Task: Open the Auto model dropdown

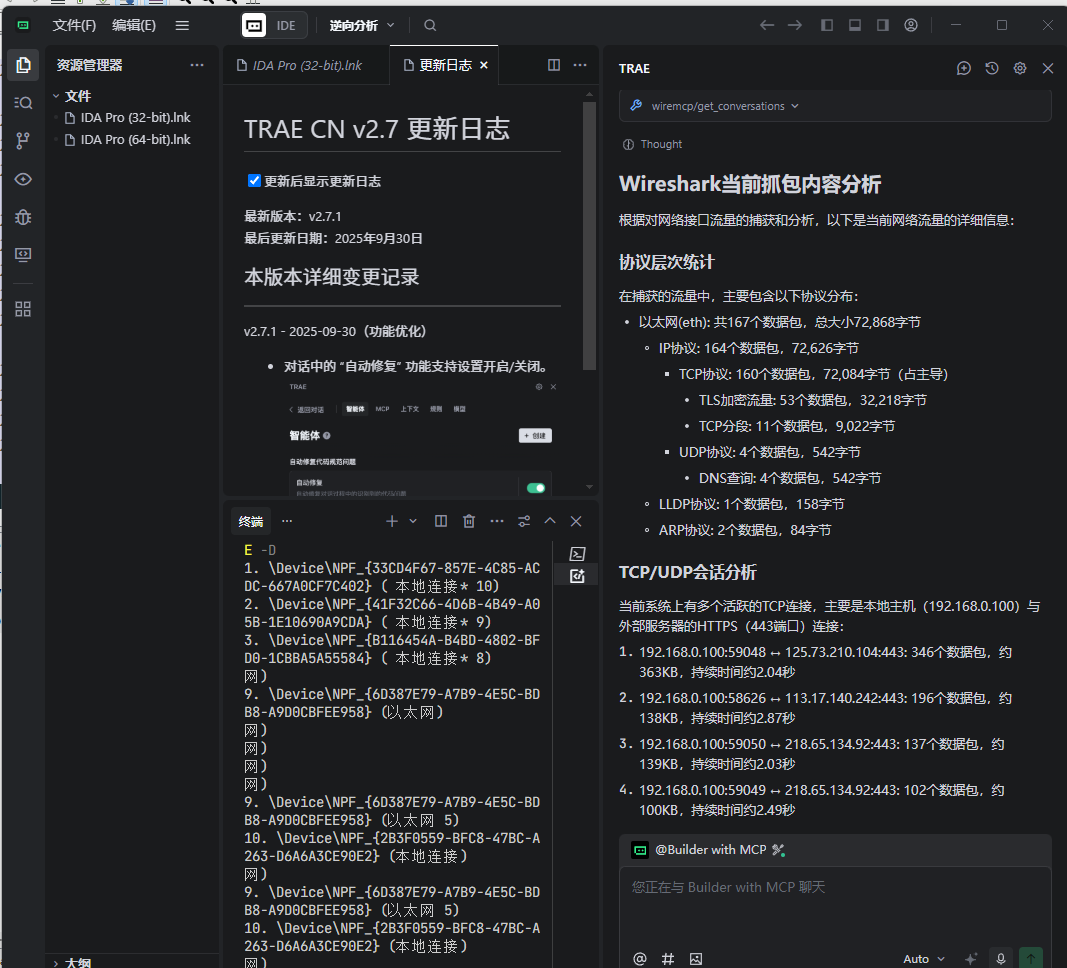Action: point(923,958)
